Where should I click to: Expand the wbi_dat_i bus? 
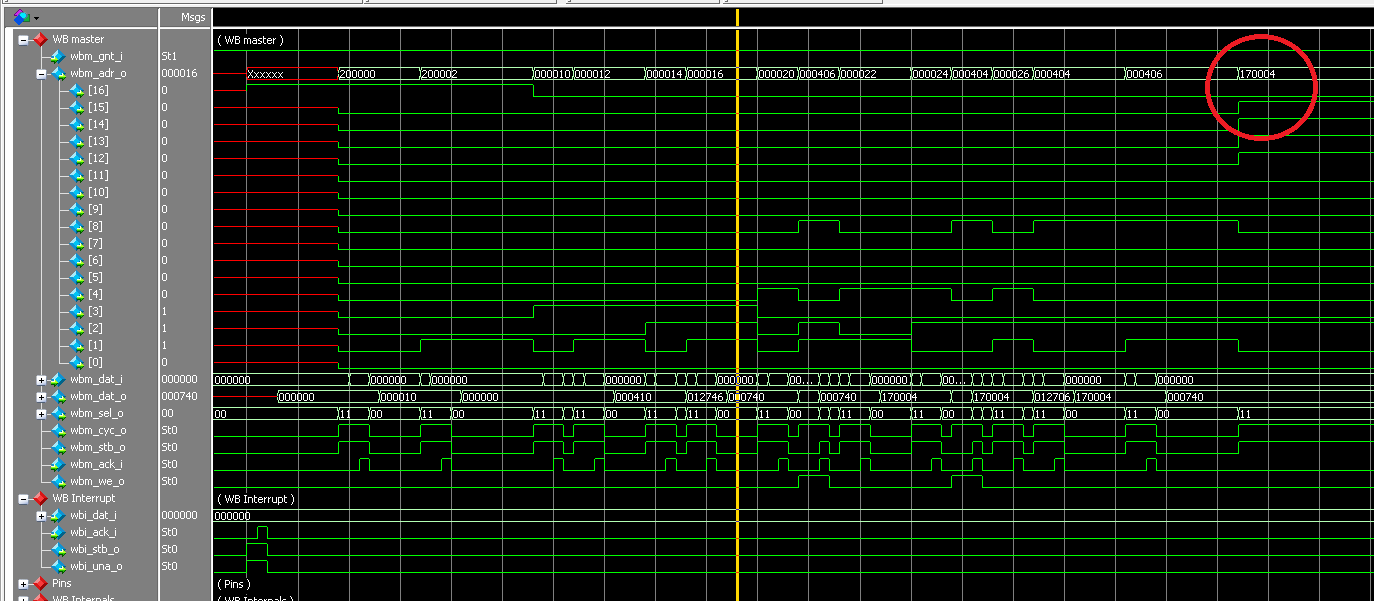(41, 515)
